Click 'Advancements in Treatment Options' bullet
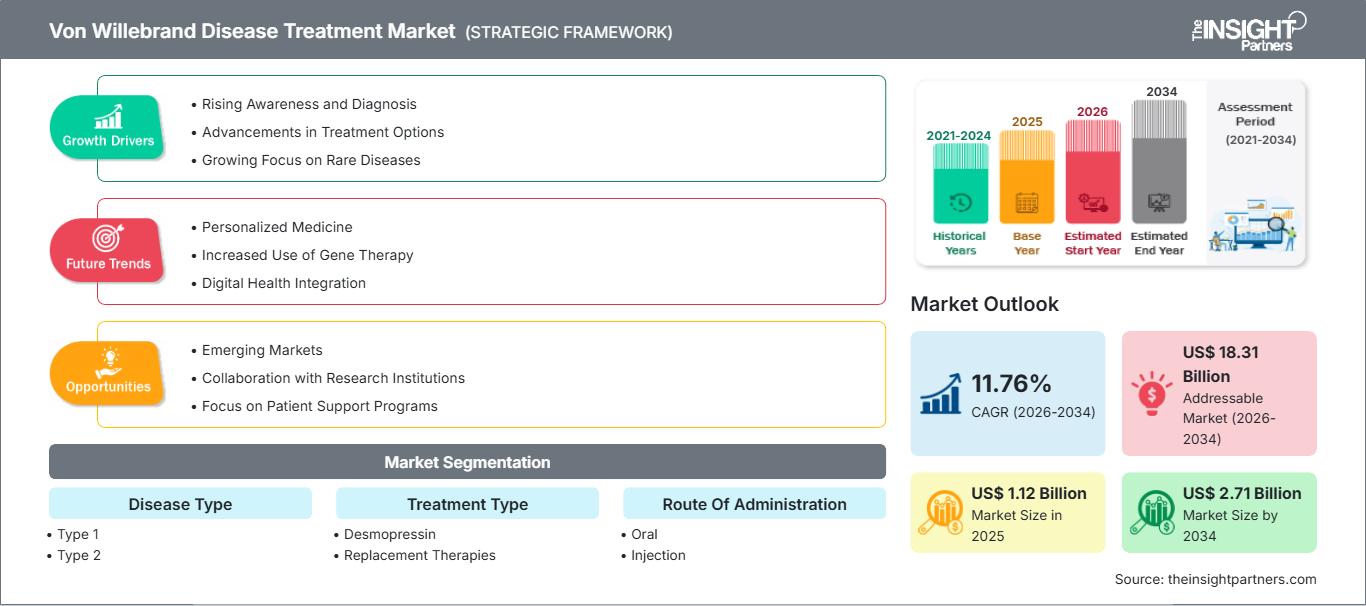 point(322,132)
